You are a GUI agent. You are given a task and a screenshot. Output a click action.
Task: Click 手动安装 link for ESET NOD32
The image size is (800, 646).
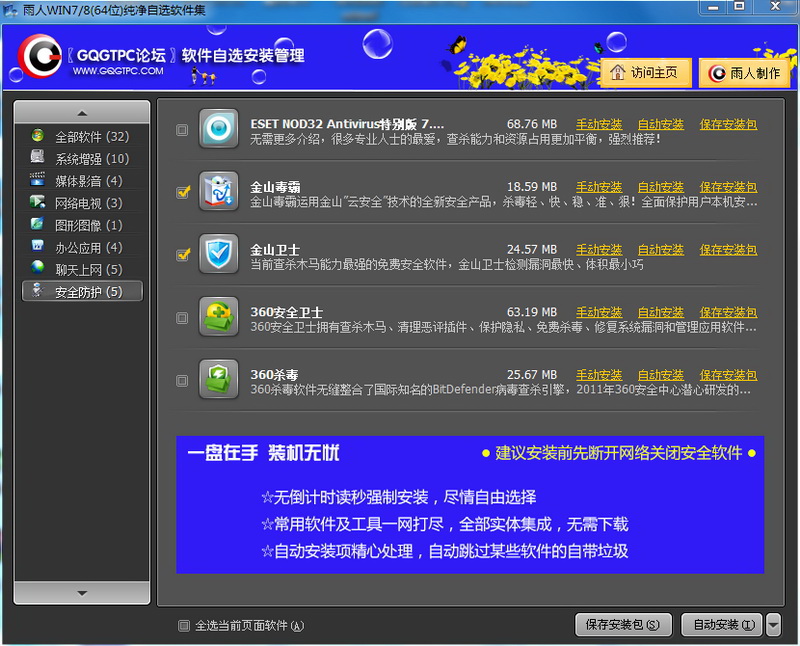click(x=599, y=124)
